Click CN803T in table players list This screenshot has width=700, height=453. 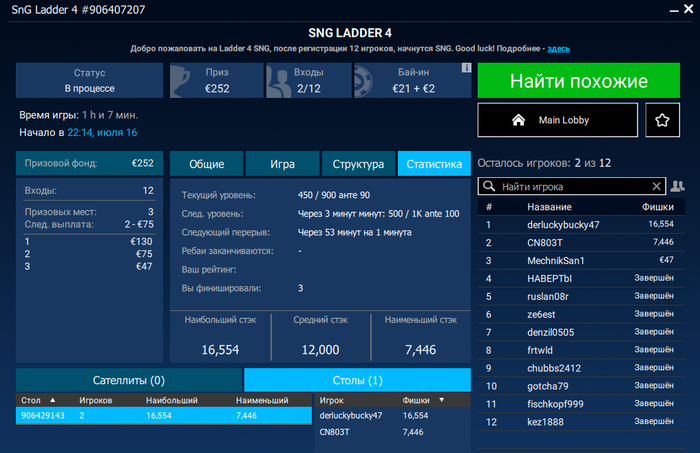(334, 432)
